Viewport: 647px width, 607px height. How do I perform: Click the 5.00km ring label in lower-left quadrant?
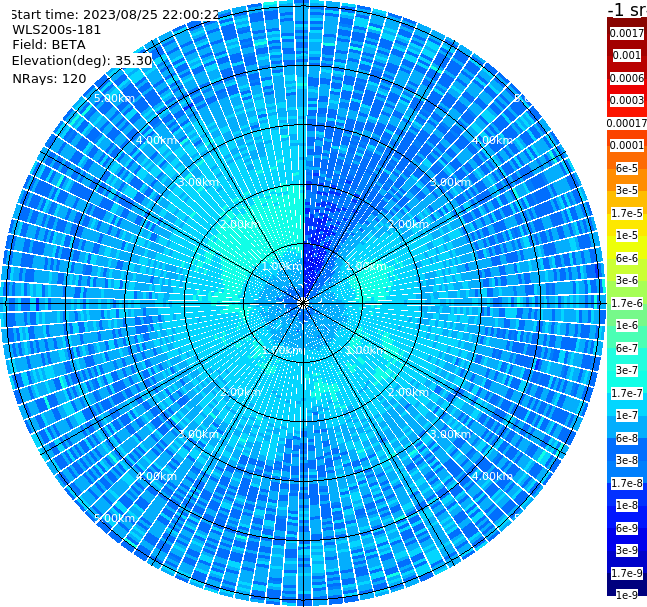pyautogui.click(x=114, y=518)
